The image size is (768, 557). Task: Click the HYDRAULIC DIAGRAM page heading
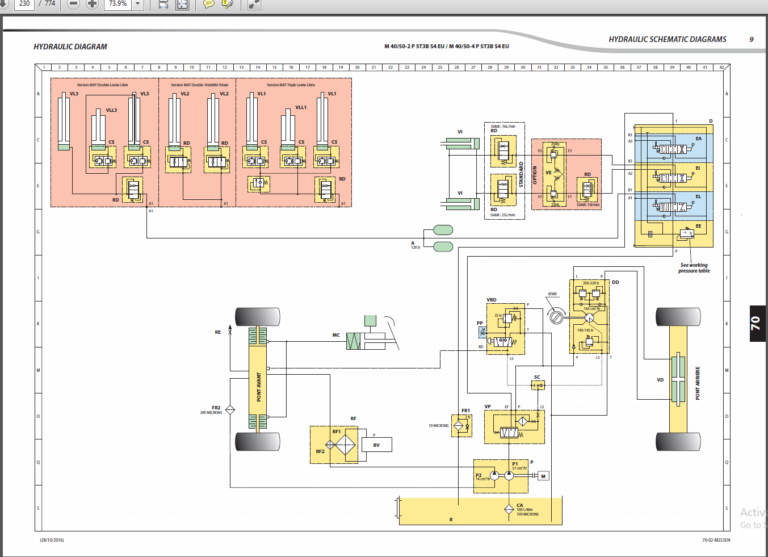[70, 46]
